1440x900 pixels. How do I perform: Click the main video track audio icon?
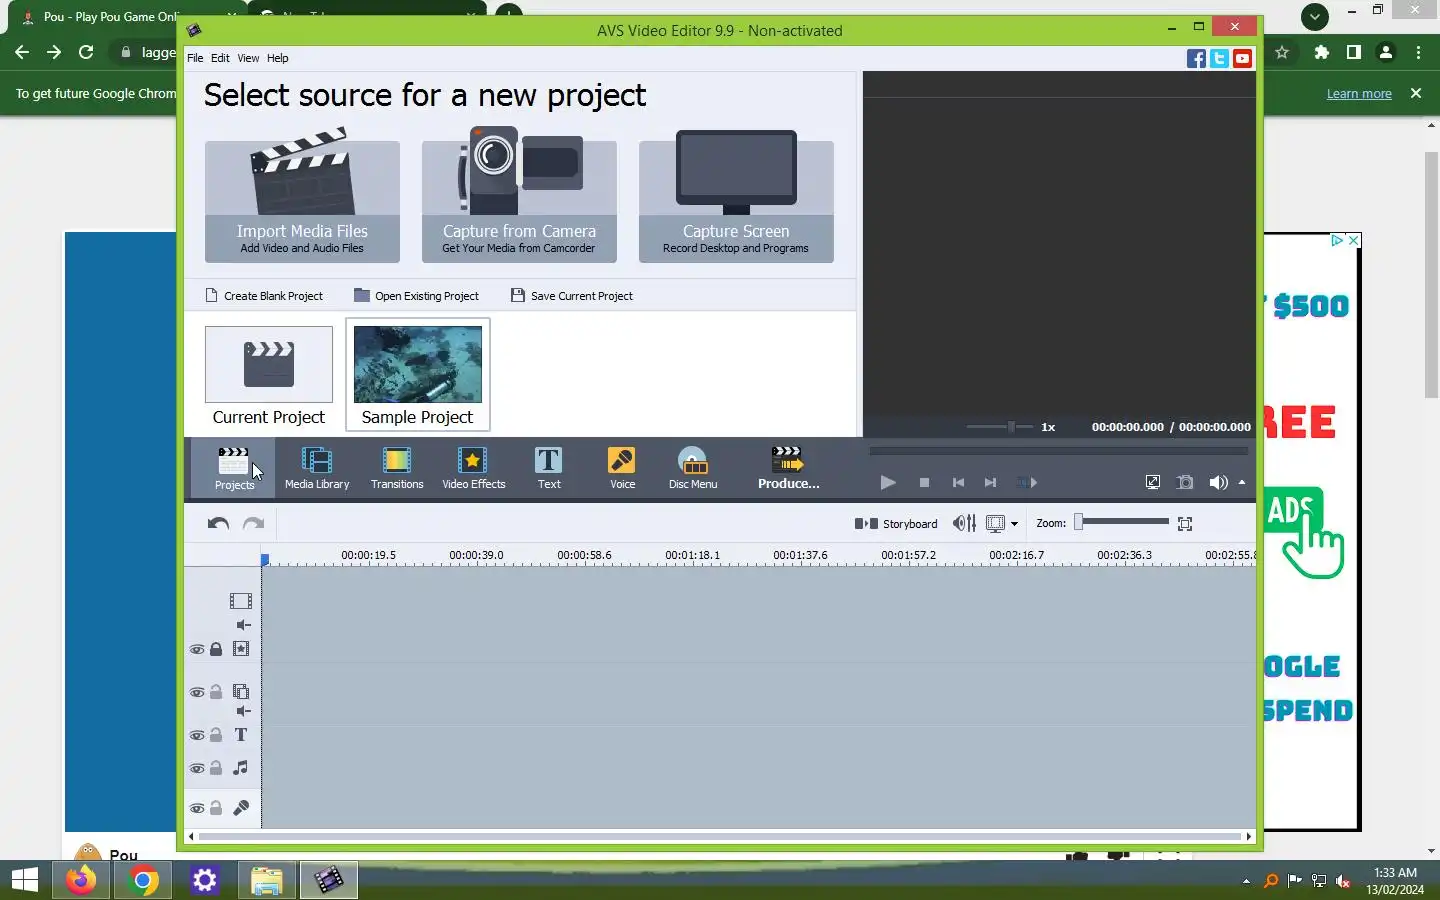tap(243, 625)
